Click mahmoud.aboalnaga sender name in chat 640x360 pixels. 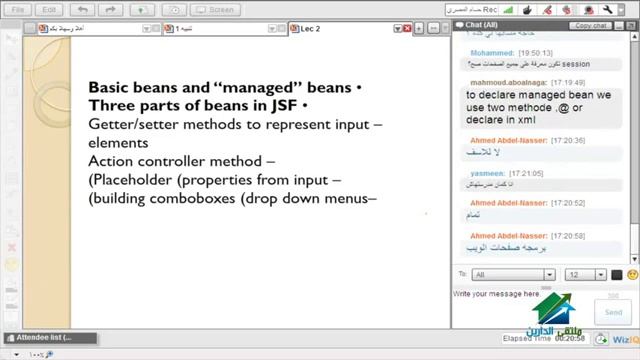click(508, 82)
